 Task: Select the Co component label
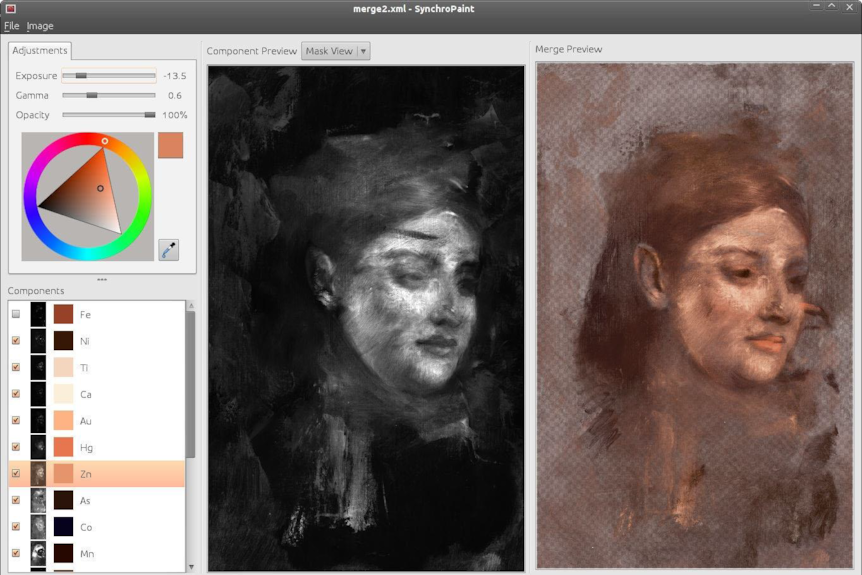[86, 527]
